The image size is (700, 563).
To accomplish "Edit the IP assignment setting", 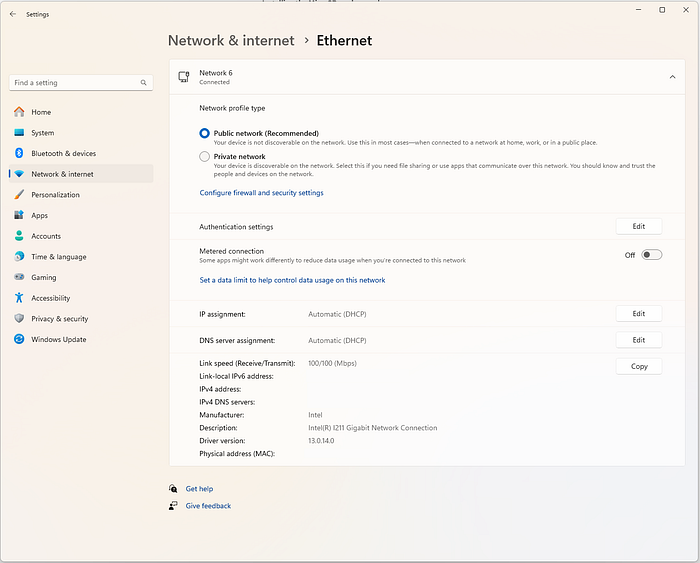I will (x=639, y=314).
